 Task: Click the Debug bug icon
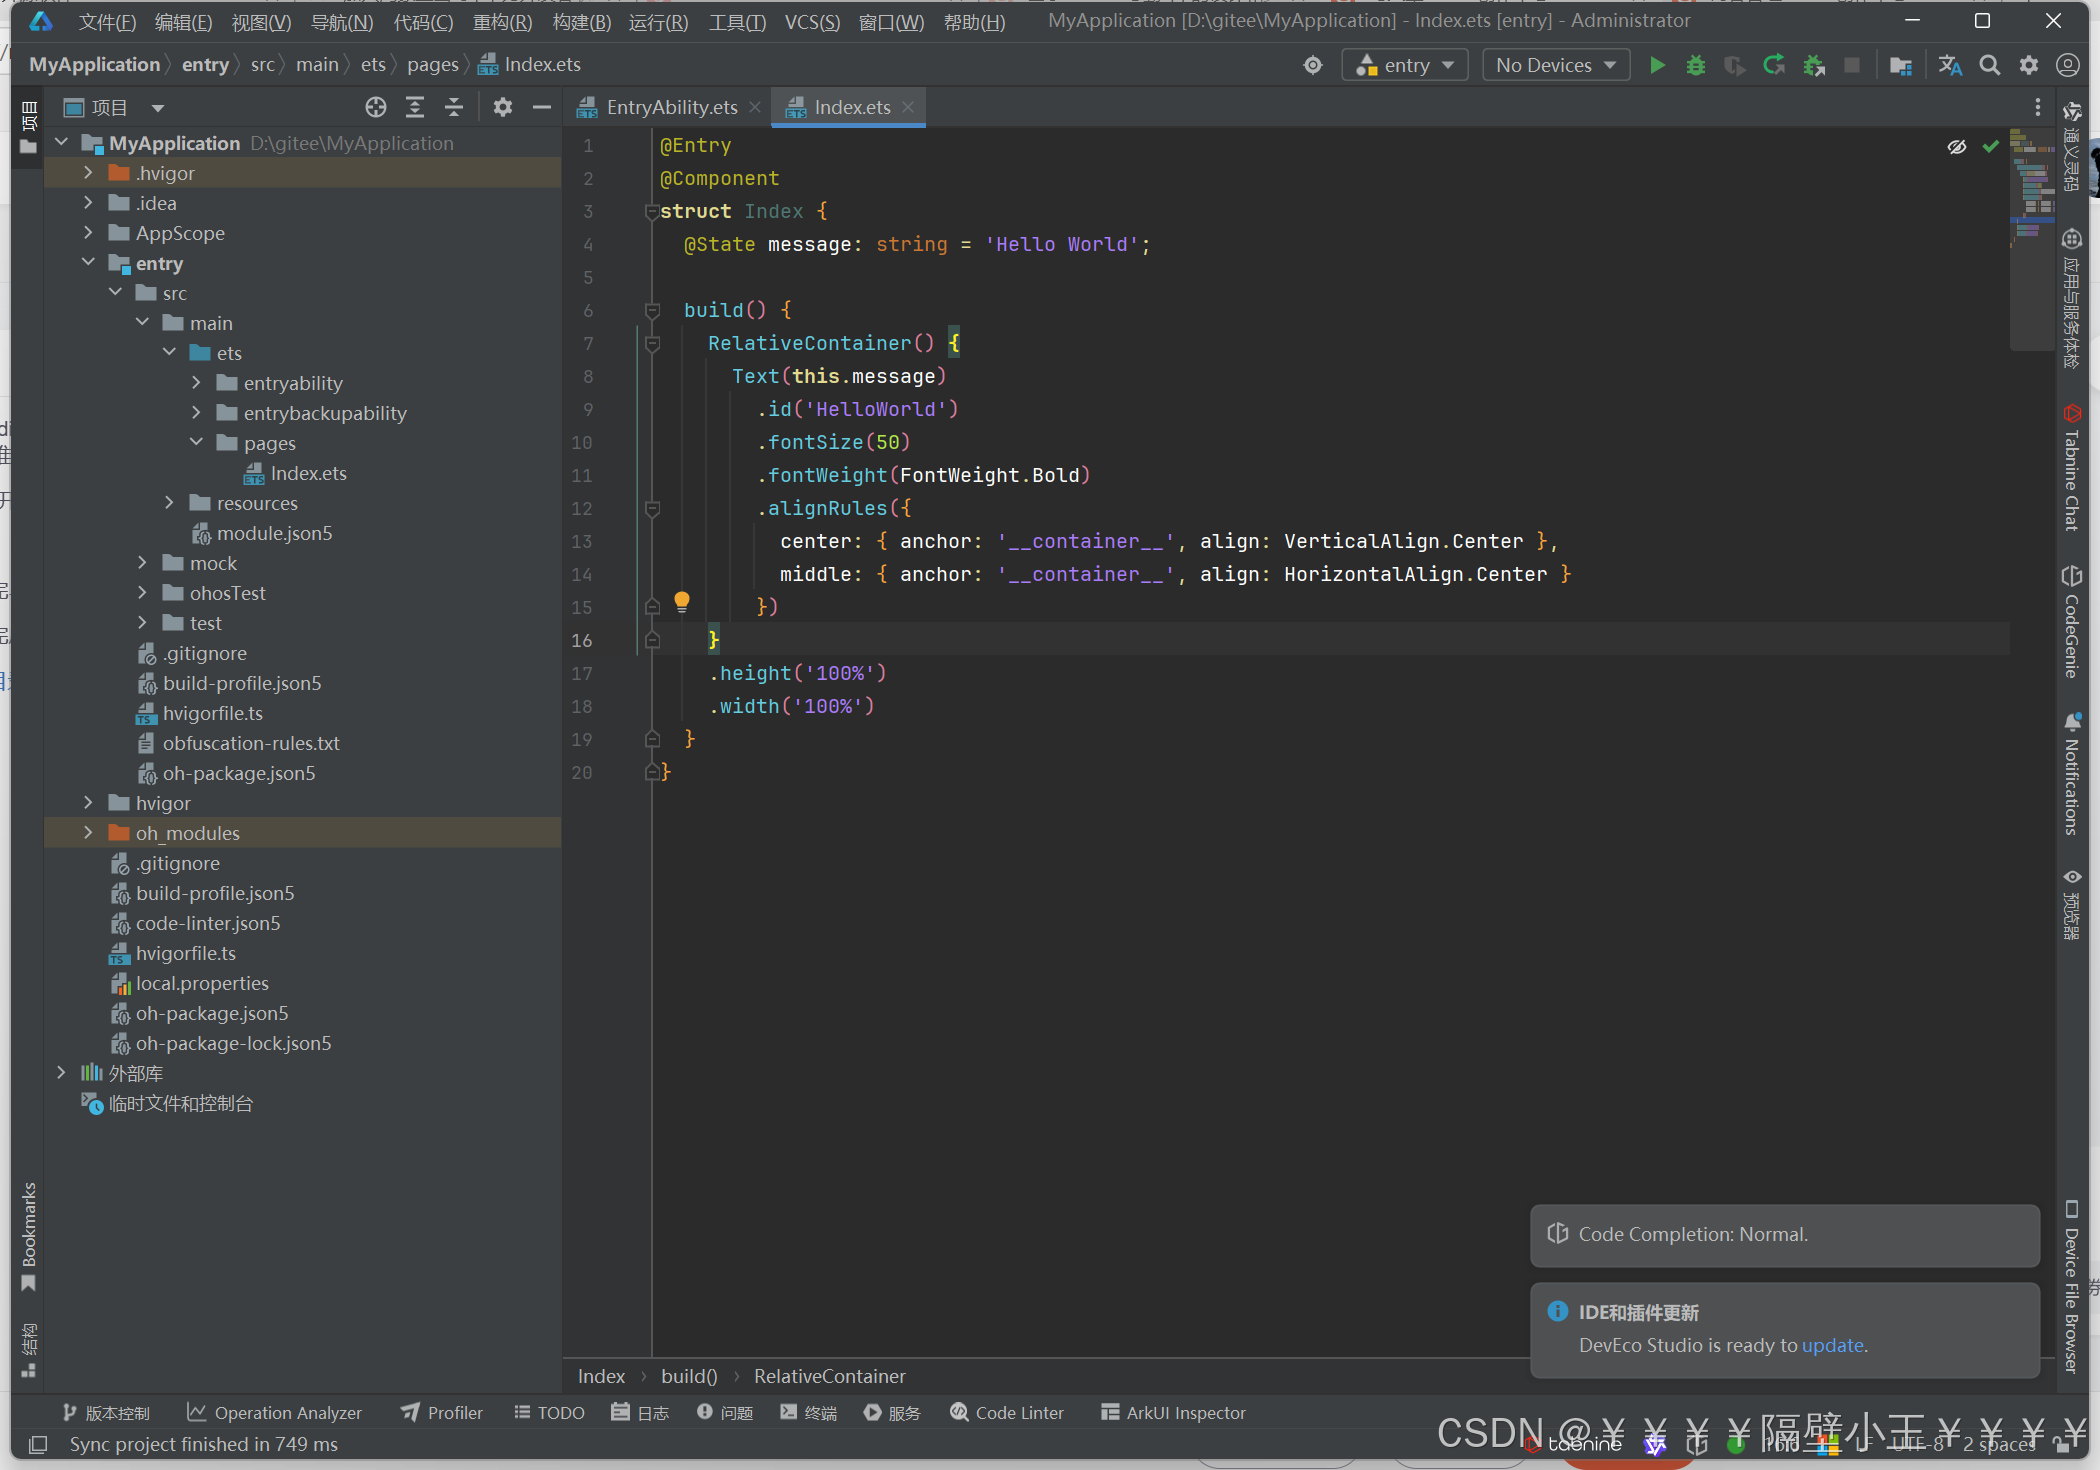click(x=1696, y=65)
